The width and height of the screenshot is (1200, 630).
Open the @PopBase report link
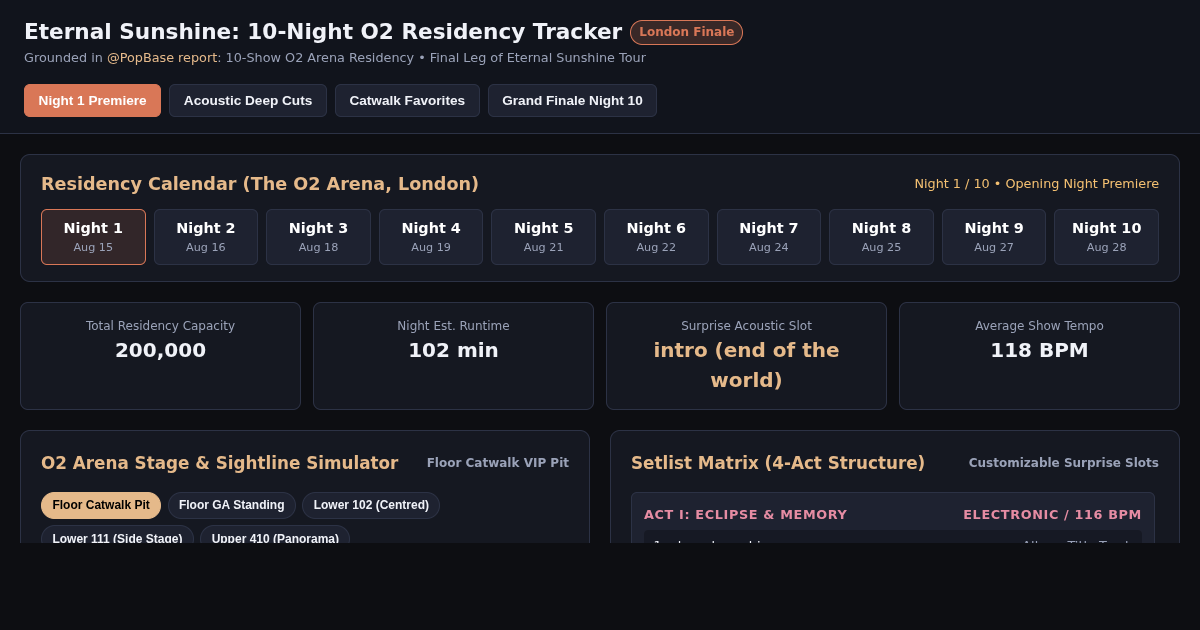pyautogui.click(x=162, y=58)
